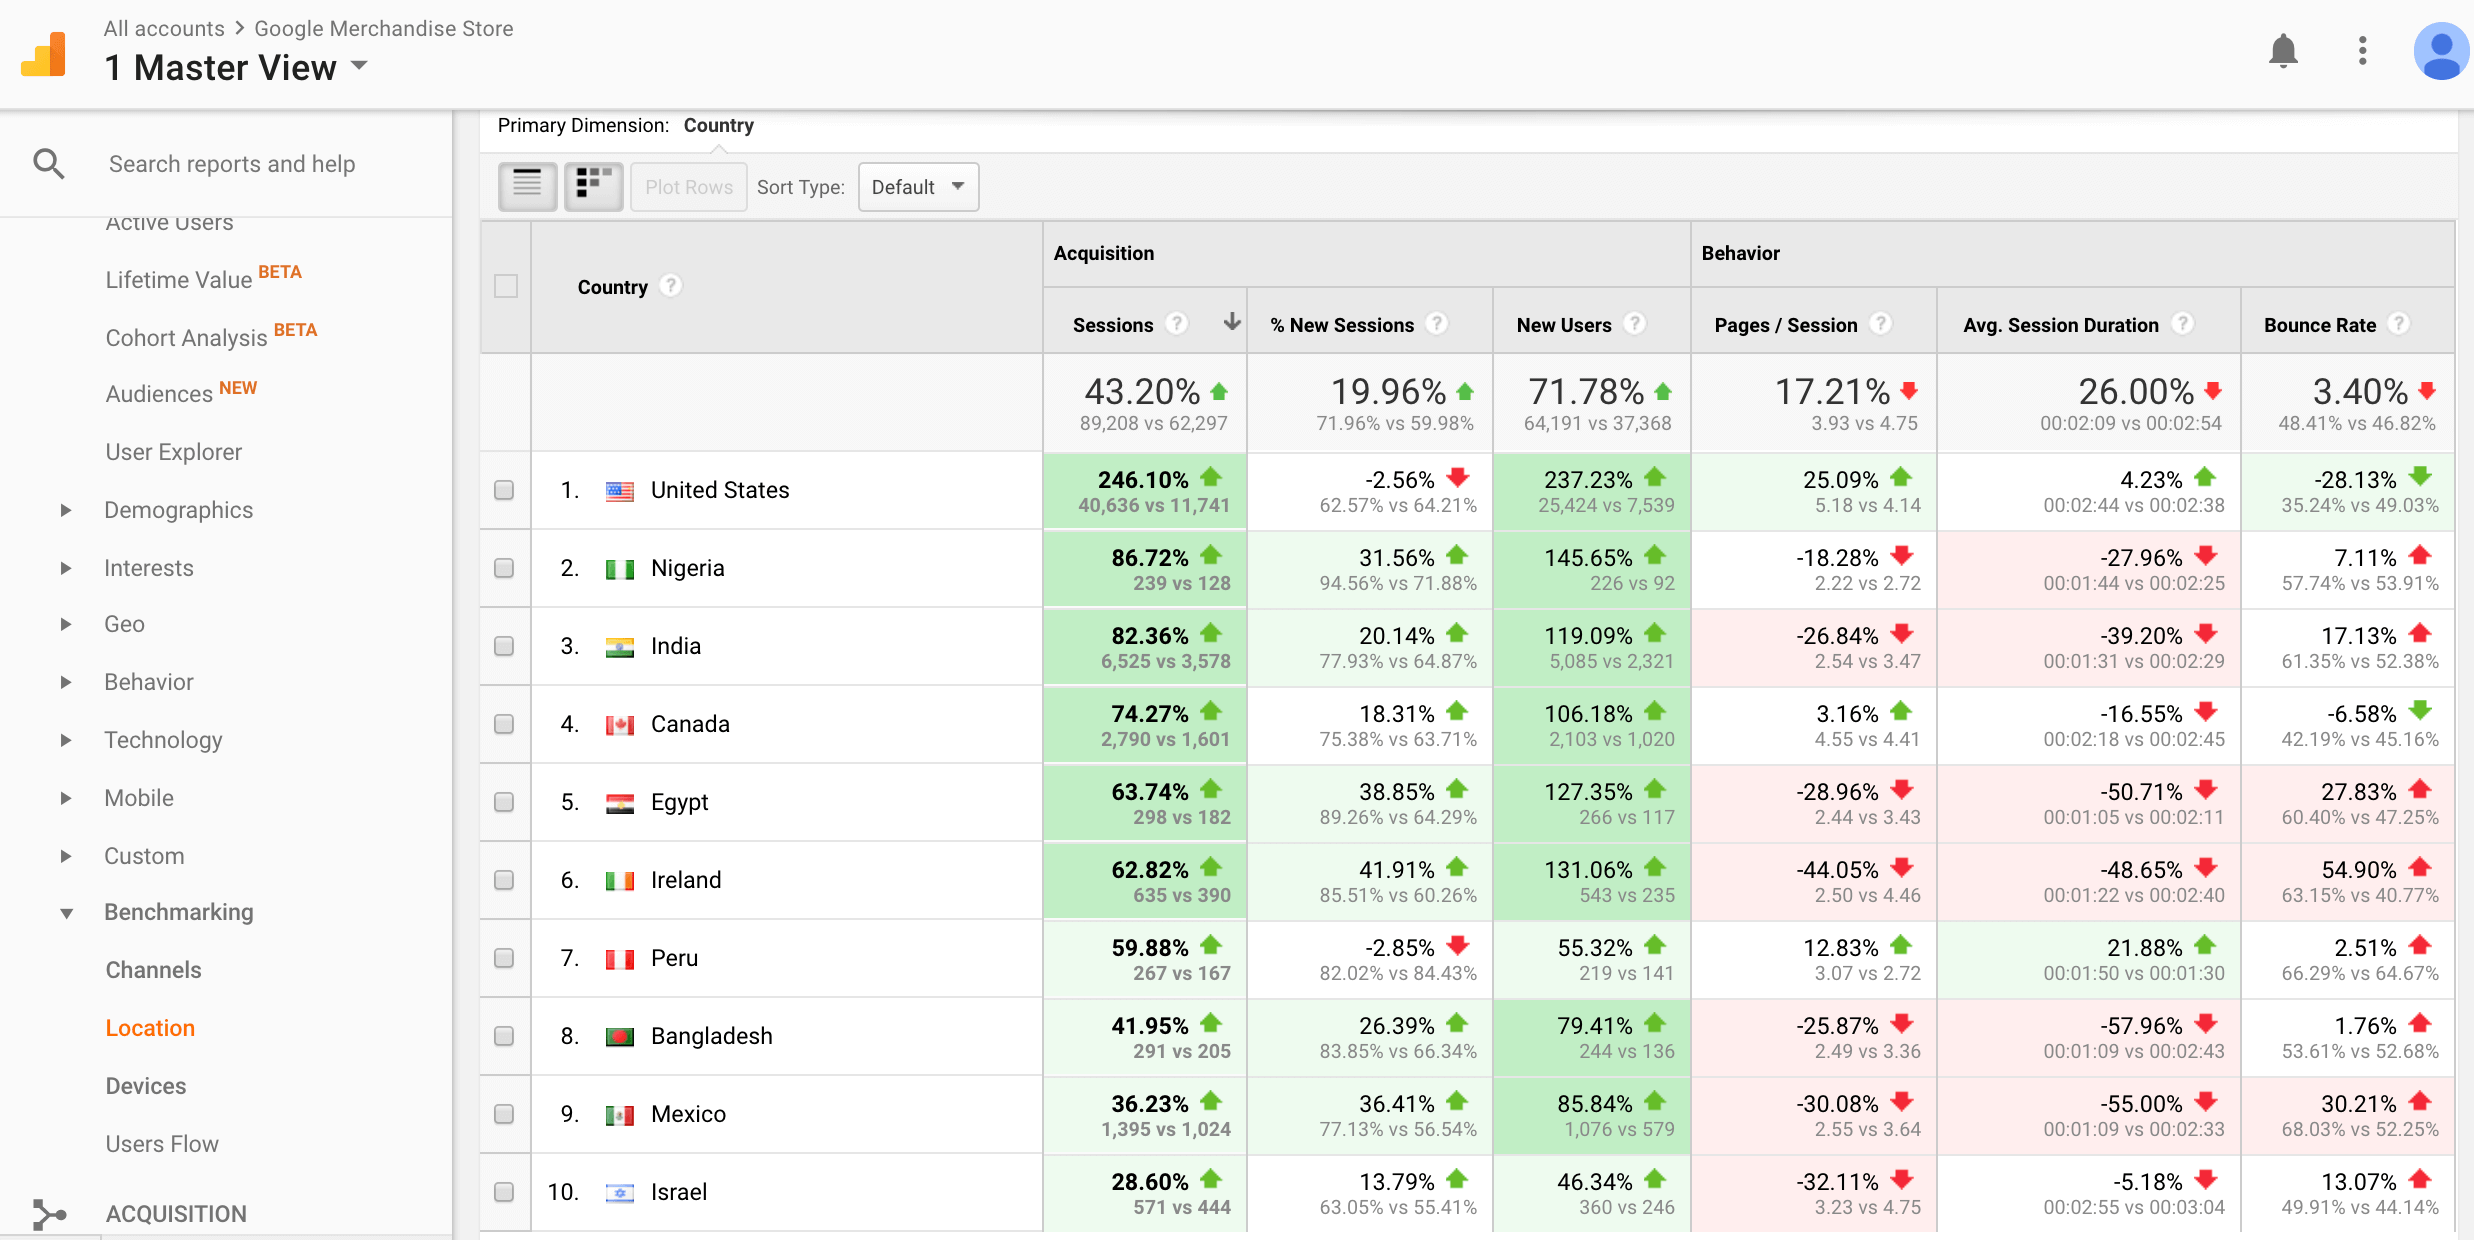Click the India flag icon

[x=620, y=647]
